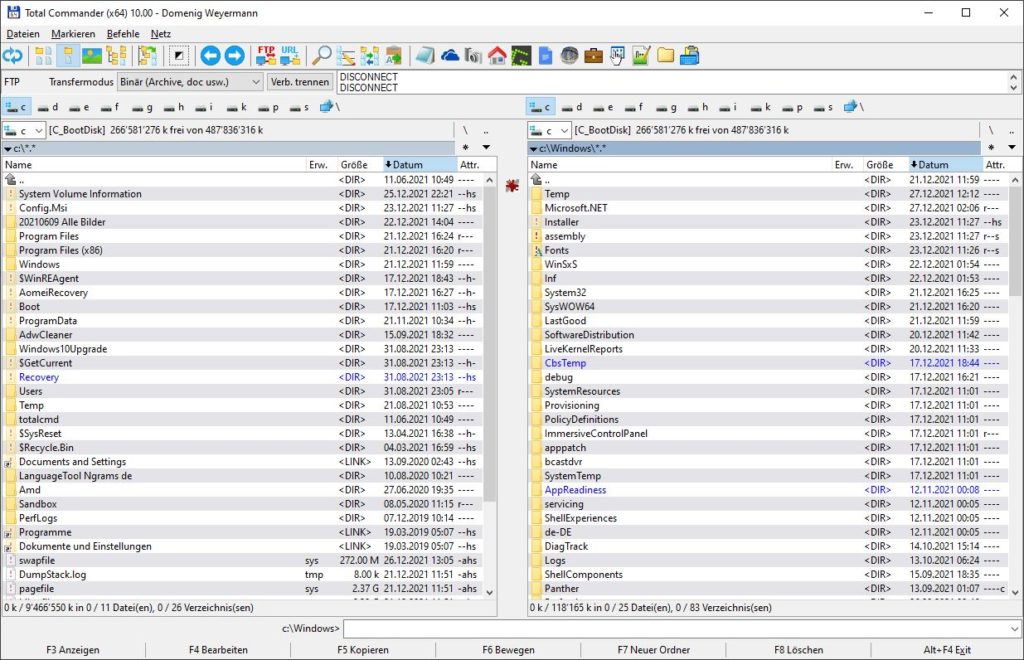This screenshot has width=1024, height=660.
Task: Go to root with left panel backslash button
Action: tap(465, 131)
